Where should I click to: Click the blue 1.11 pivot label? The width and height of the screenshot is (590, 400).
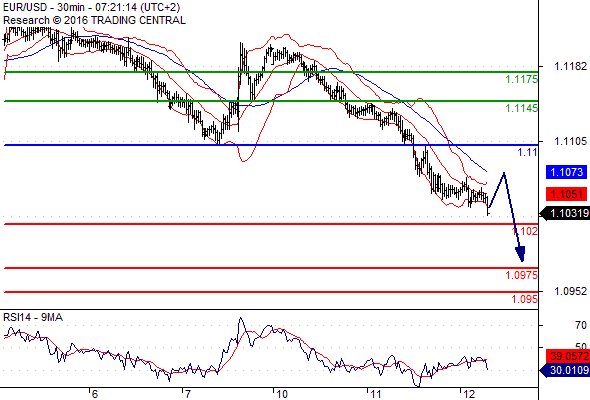527,152
